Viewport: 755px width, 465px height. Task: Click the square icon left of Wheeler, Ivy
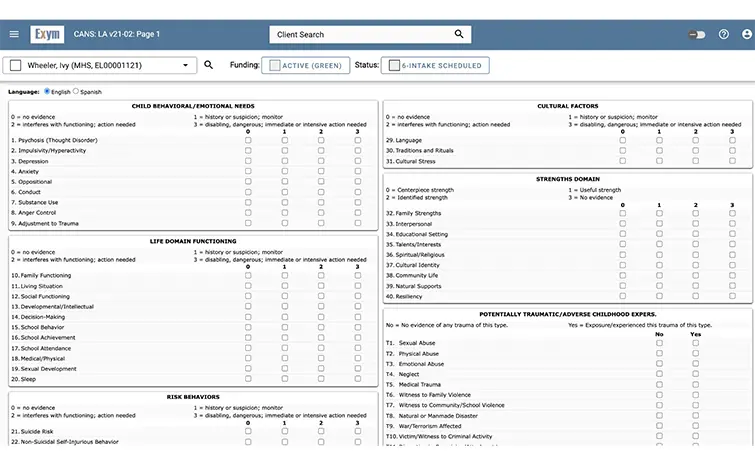coord(15,66)
